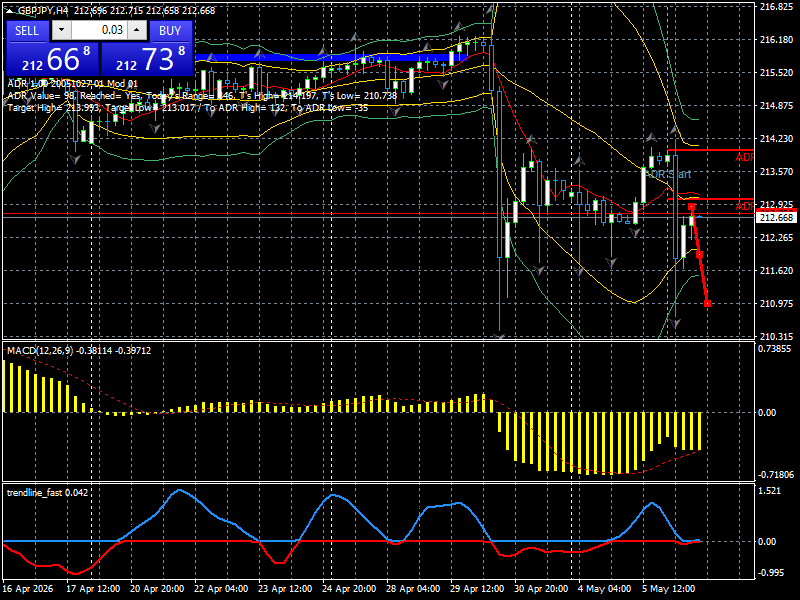The image size is (800, 600).
Task: Click the 211.620 price scale label
Action: [x=777, y=270]
